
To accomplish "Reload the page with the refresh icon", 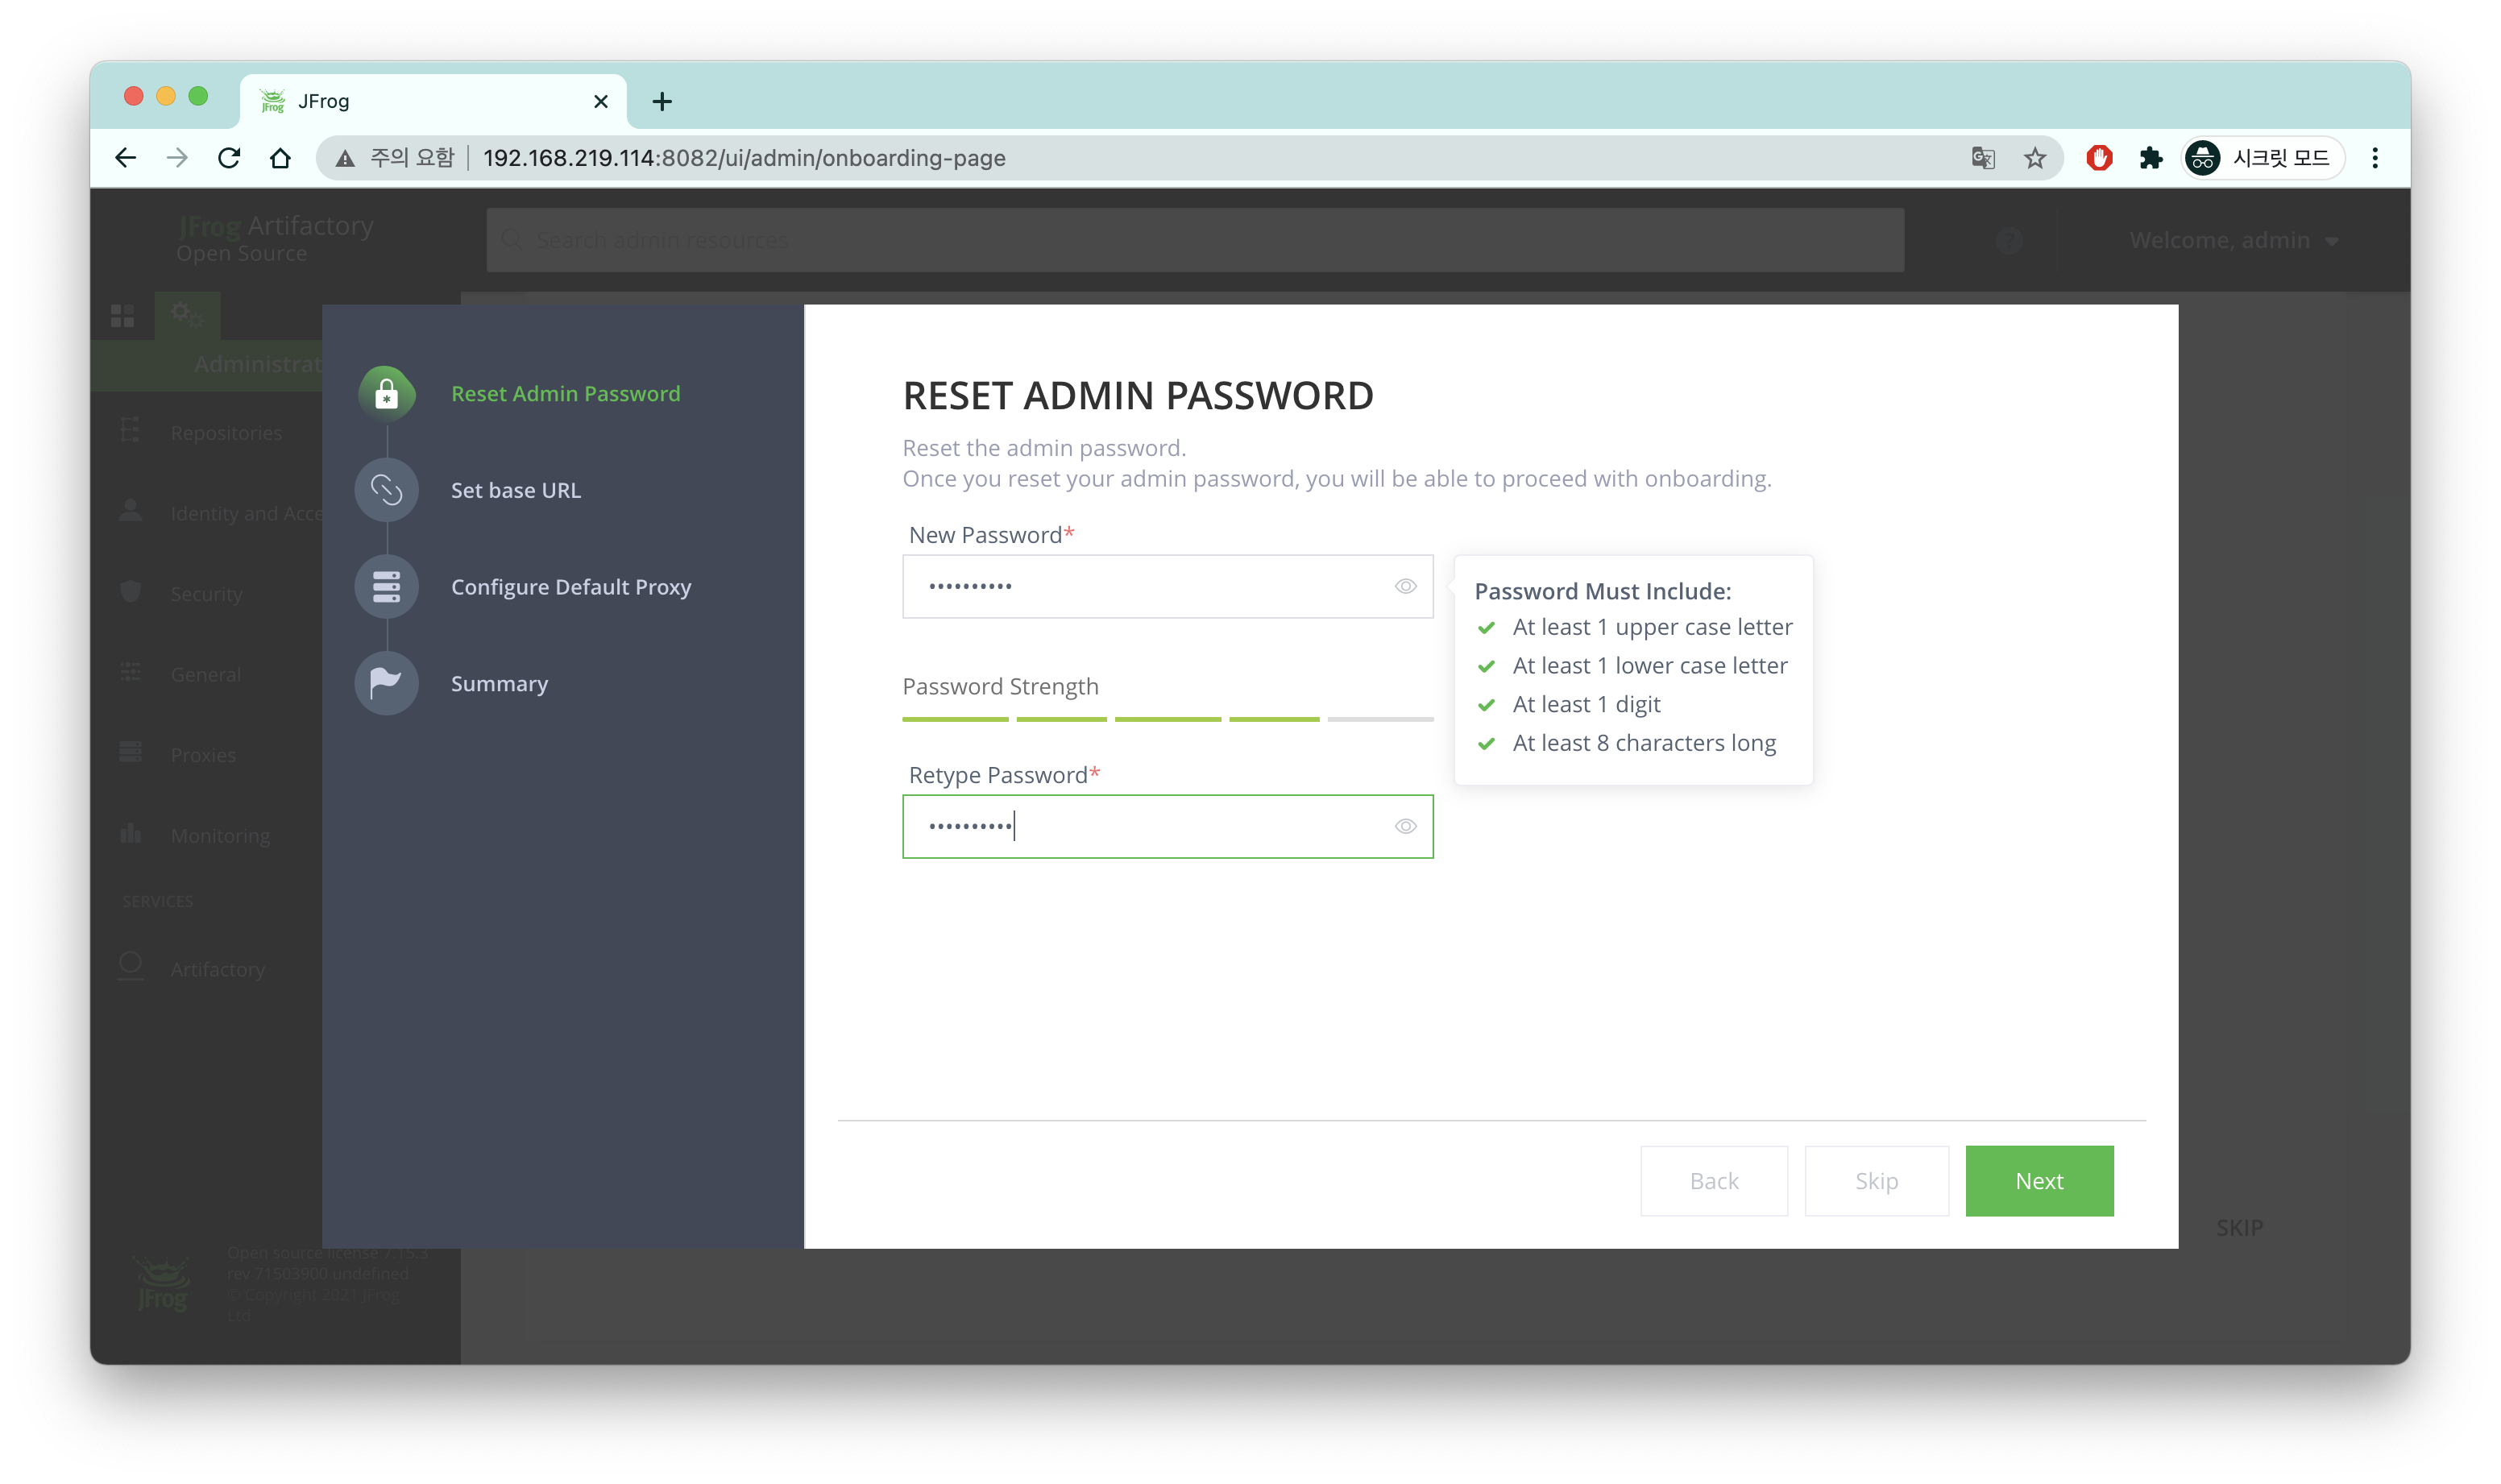I will pos(229,158).
